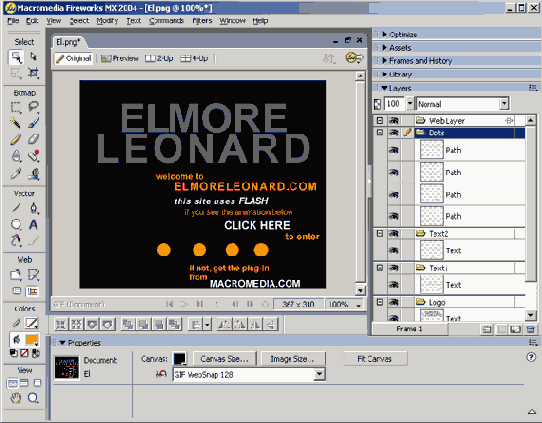542x423 pixels.
Task: Select the Pen tool
Action: (34, 208)
